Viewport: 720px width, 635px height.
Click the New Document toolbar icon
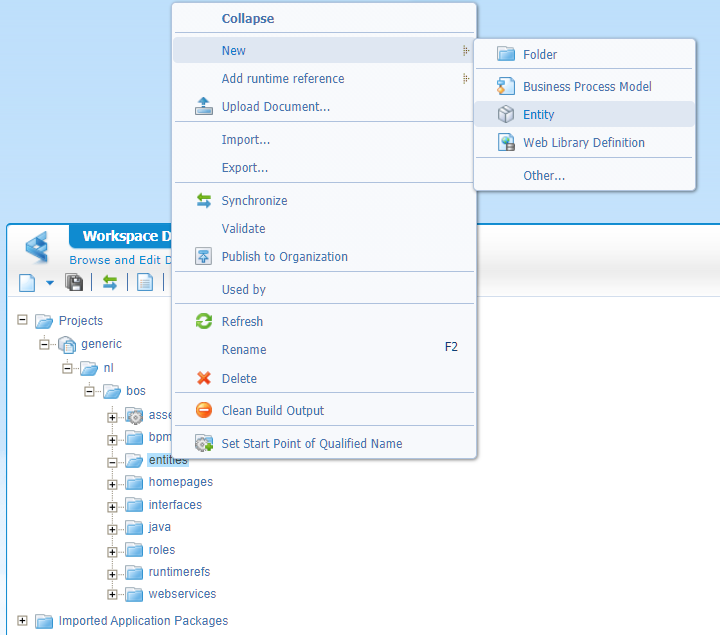27,283
